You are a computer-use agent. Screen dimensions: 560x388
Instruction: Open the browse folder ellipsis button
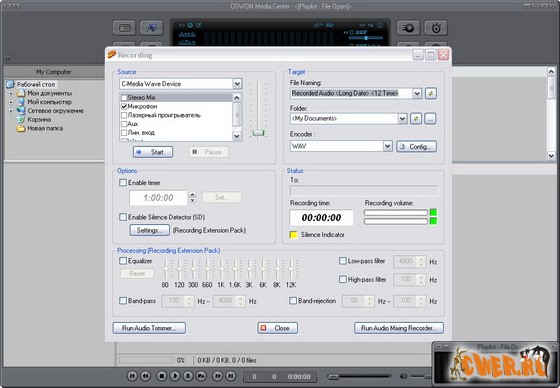click(430, 119)
